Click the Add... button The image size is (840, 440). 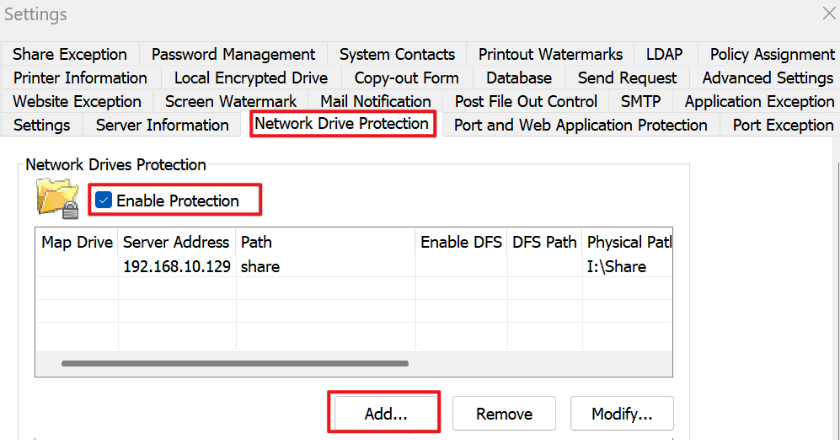(x=386, y=413)
